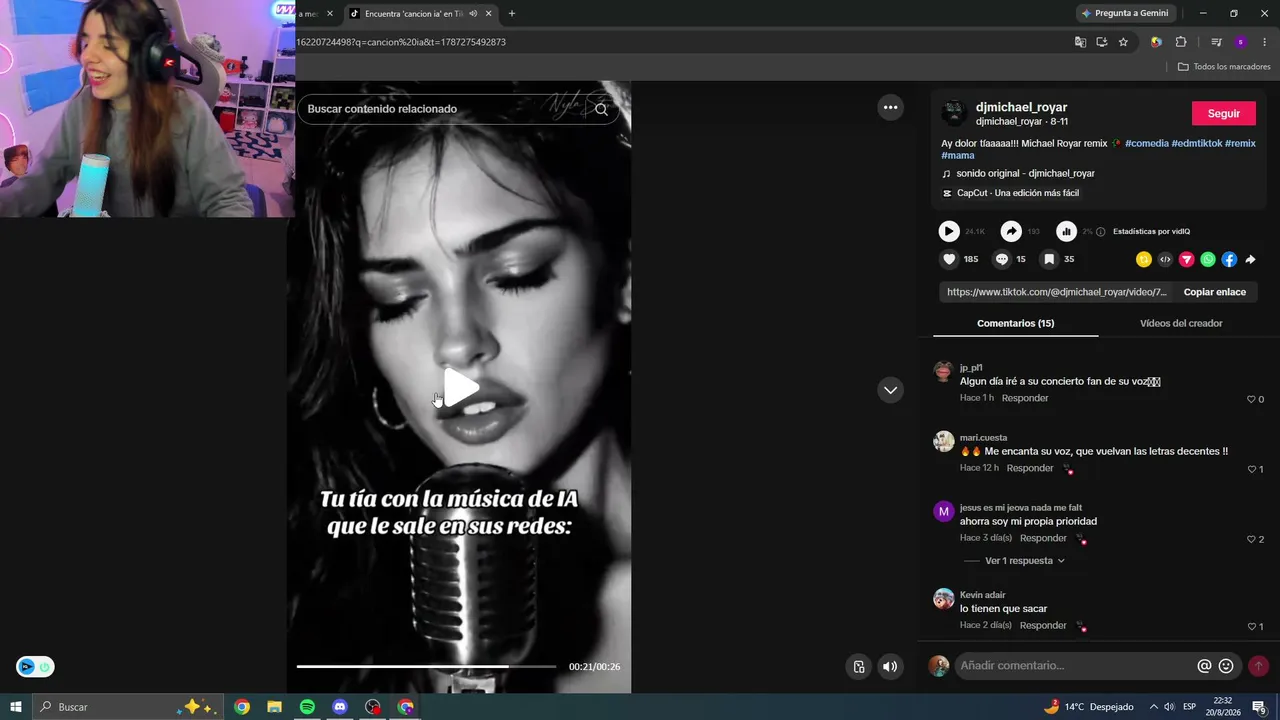
Task: Open vidIQ engagement info icon
Action: (x=1101, y=232)
